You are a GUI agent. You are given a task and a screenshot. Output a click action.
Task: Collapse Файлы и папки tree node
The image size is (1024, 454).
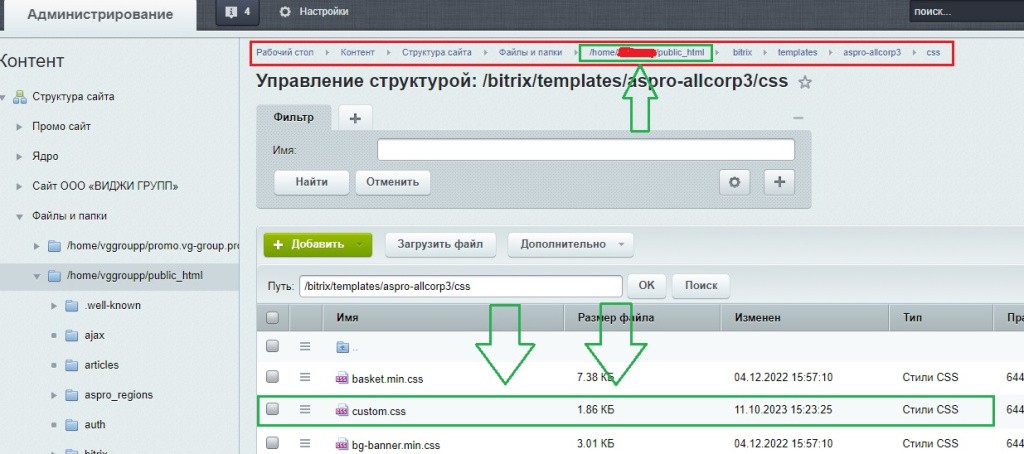point(20,216)
